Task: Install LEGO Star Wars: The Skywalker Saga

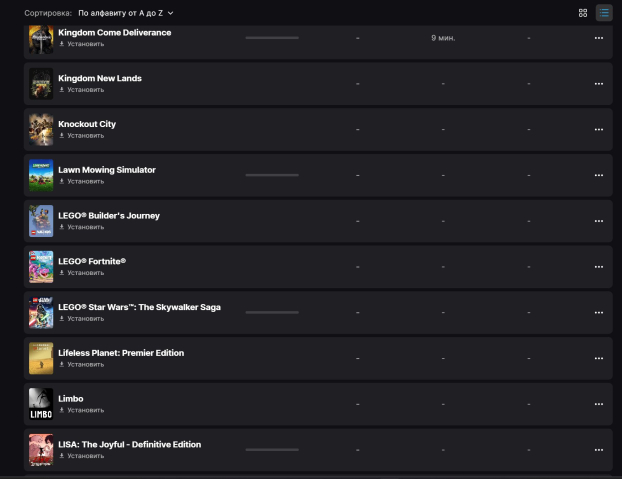Action: click(x=81, y=319)
